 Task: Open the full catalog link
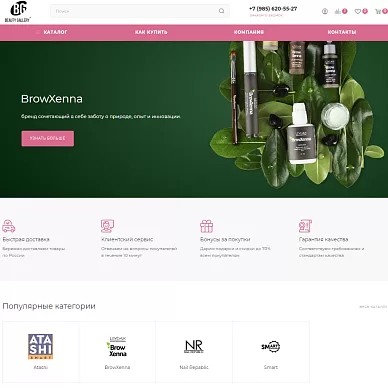coord(373,307)
